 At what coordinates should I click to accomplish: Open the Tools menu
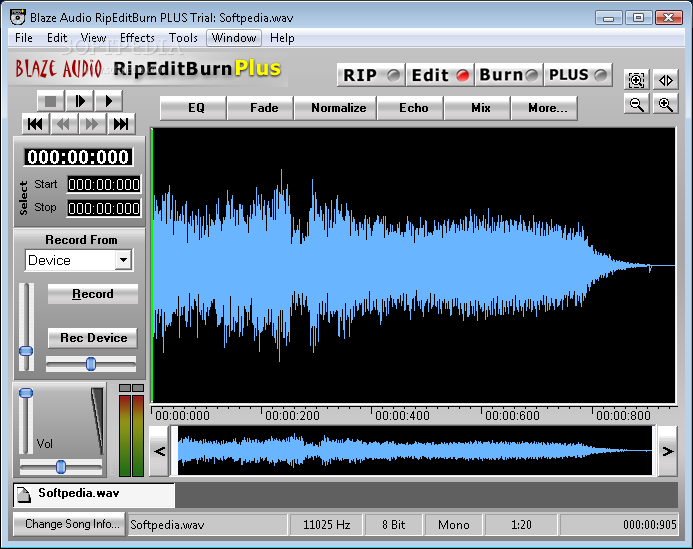[x=183, y=38]
